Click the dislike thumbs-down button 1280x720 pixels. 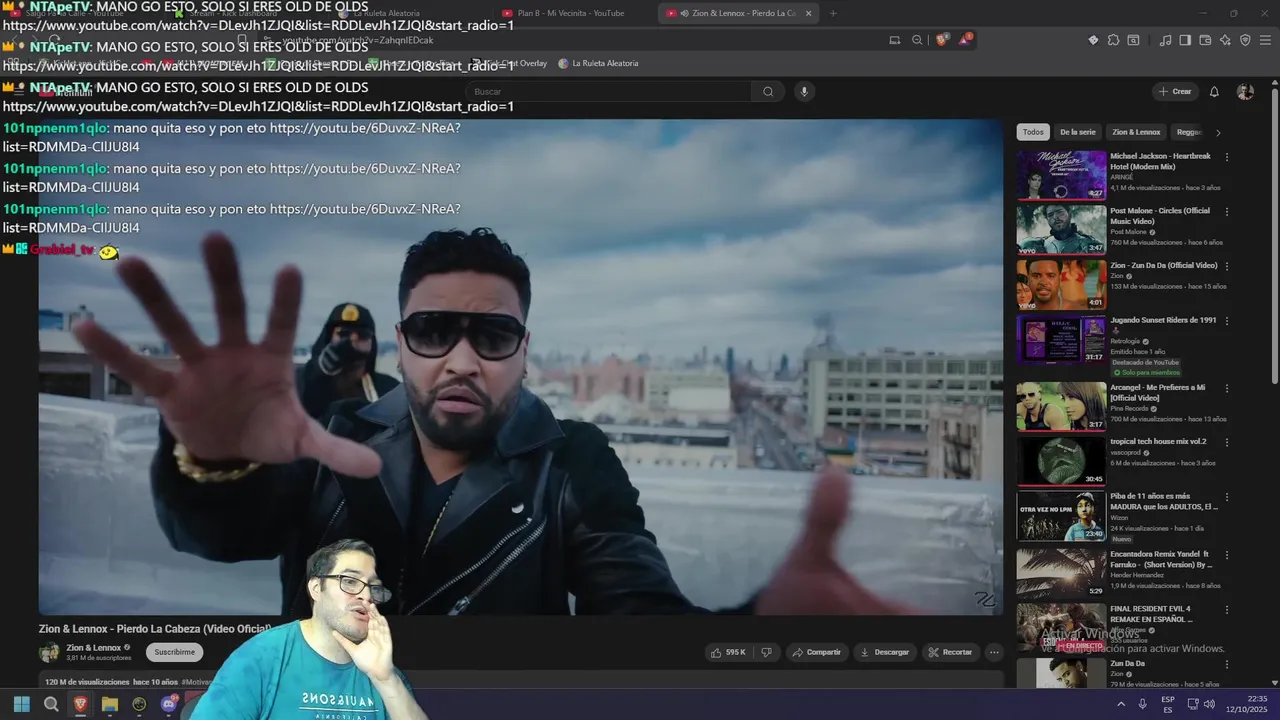coord(766,652)
